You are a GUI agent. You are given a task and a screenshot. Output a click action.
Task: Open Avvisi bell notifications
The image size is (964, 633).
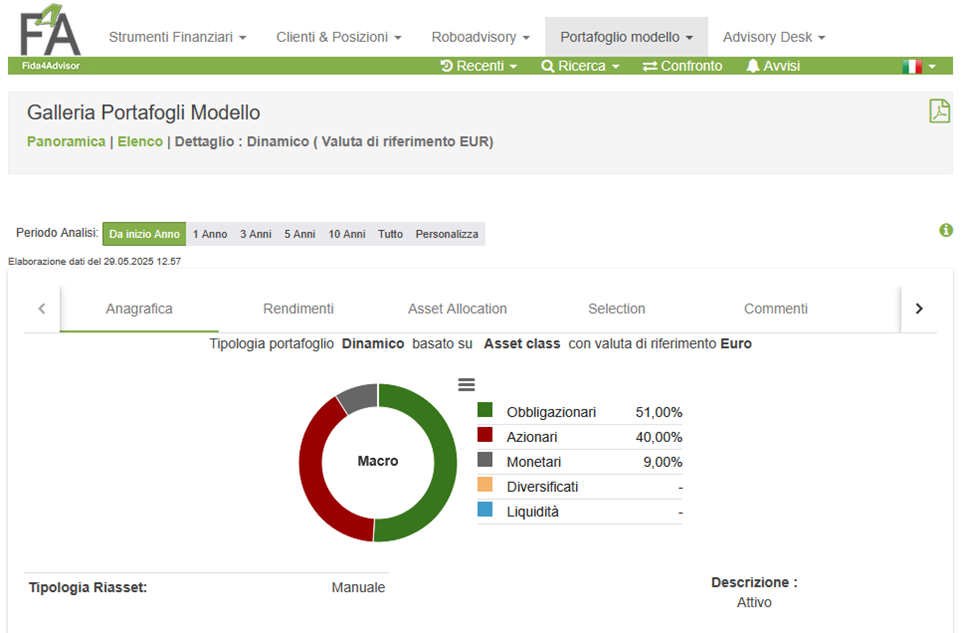point(773,66)
